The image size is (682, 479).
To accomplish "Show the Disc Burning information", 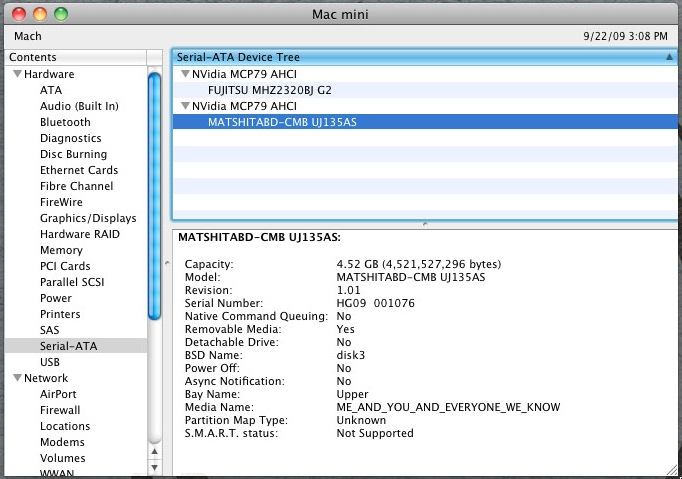I will [73, 154].
